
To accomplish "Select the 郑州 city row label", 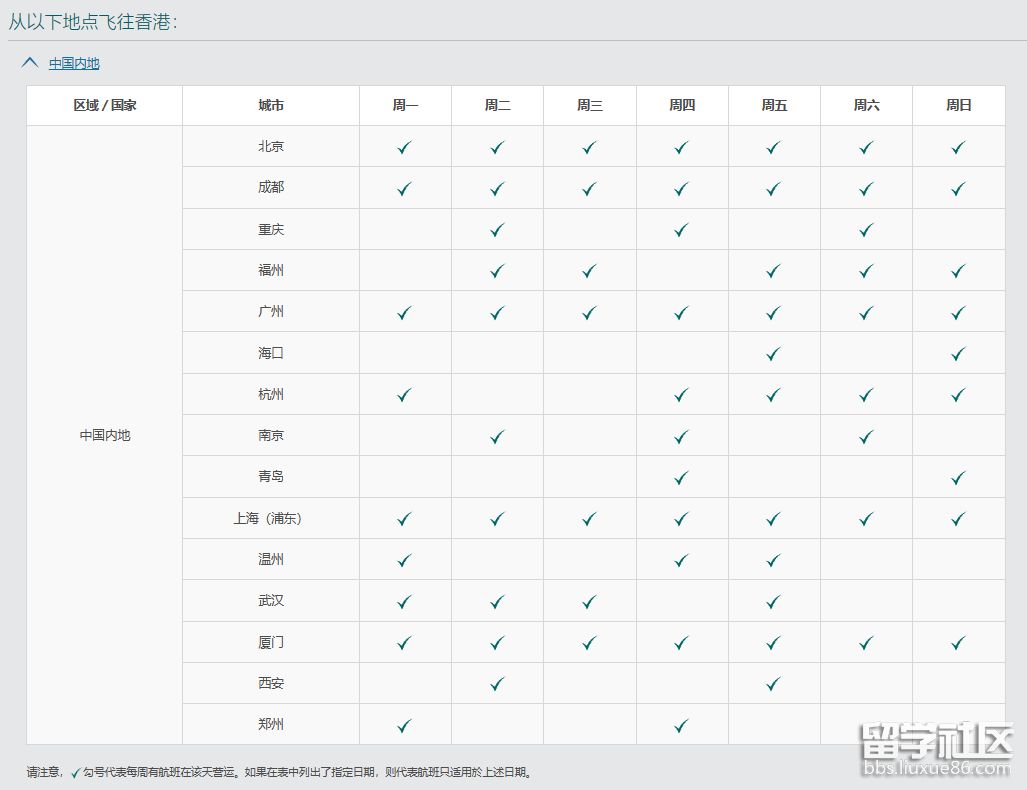I will coord(271,724).
